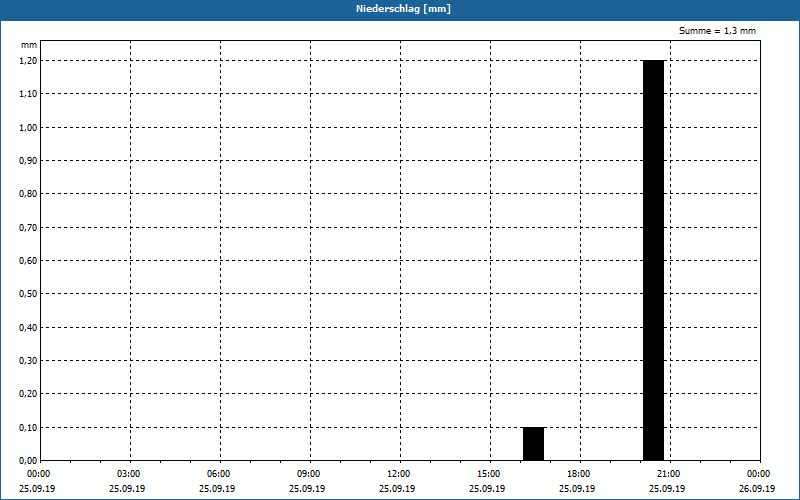Click the 06:00 time axis label
Screen dimensions: 800x500
click(218, 474)
